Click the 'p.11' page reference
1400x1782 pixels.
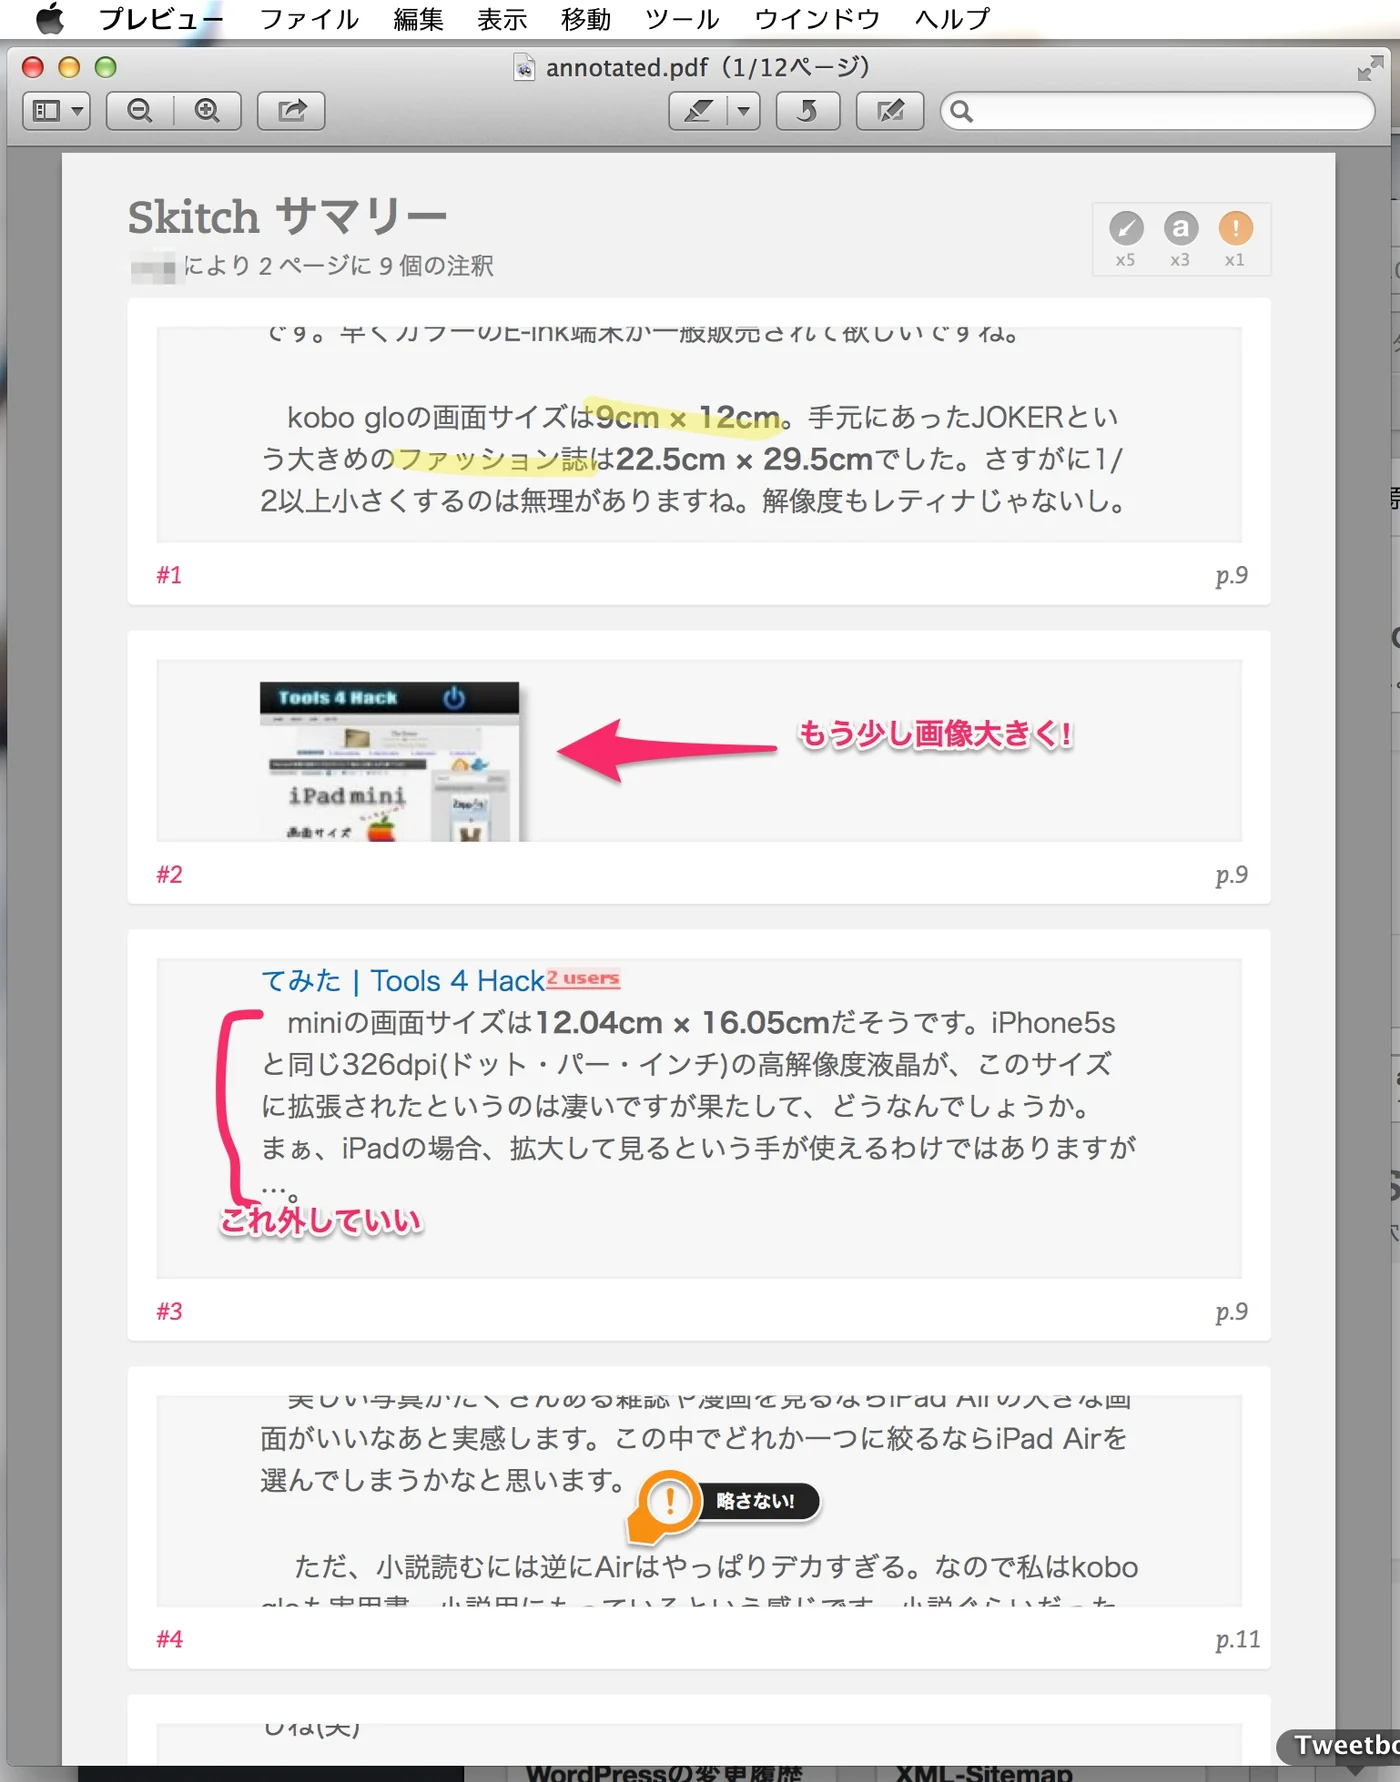(1238, 1640)
